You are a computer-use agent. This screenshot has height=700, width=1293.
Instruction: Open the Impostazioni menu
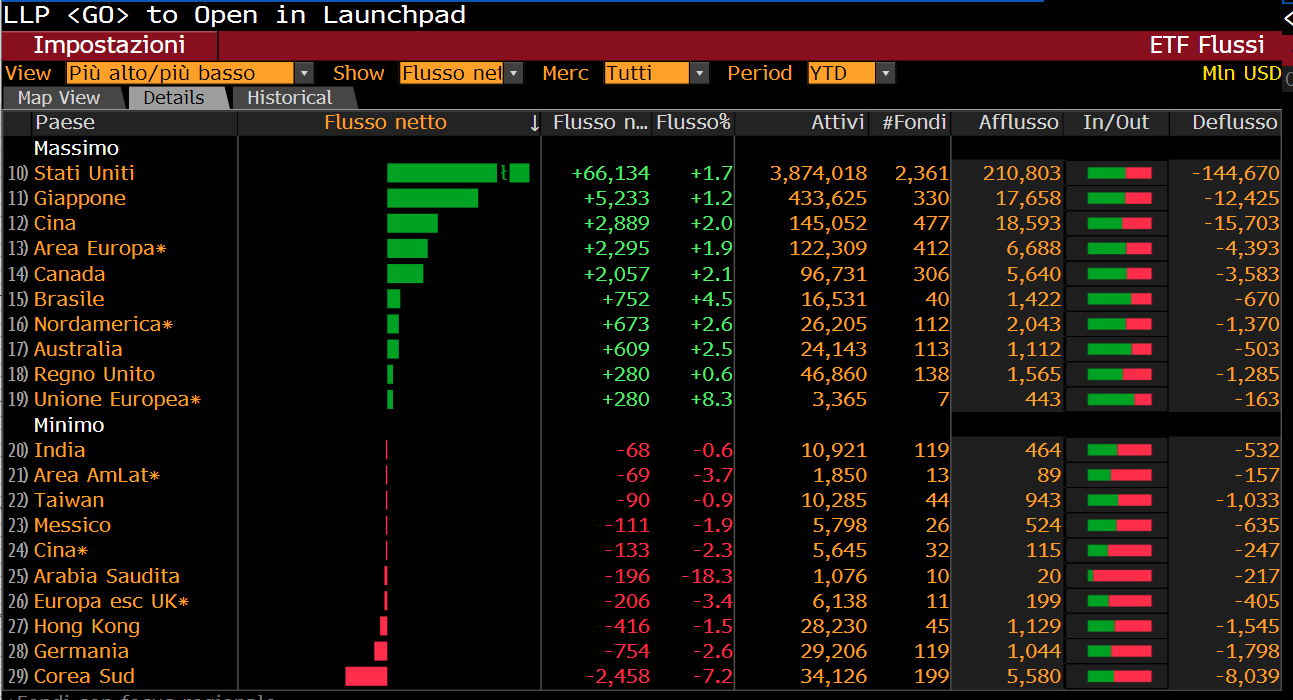pyautogui.click(x=109, y=45)
